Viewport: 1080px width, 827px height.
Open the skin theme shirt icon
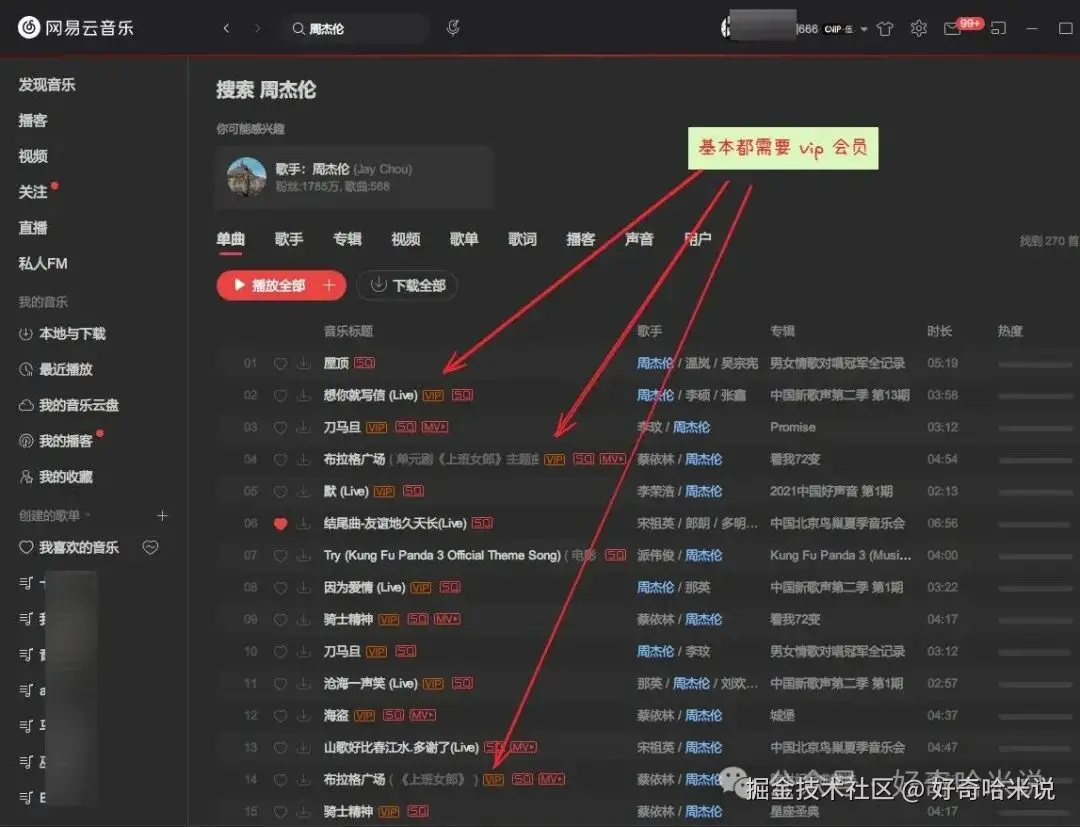point(885,28)
